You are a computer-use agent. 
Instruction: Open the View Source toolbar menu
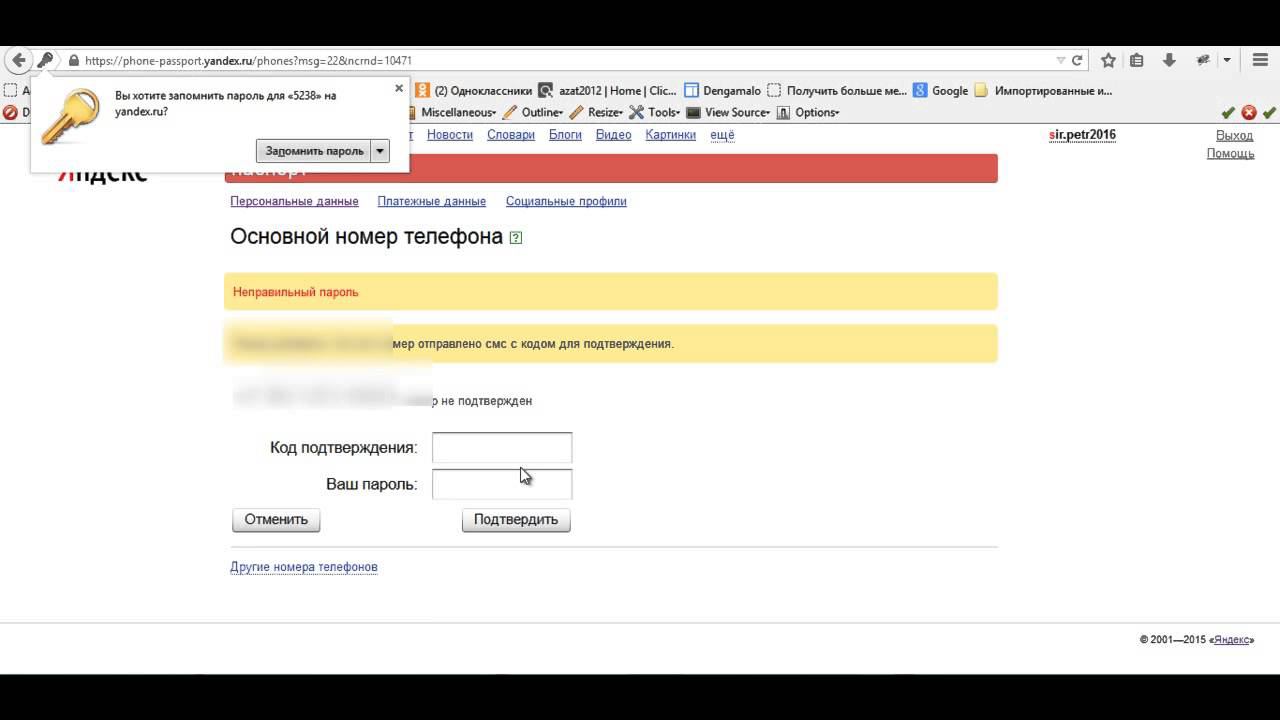point(728,112)
